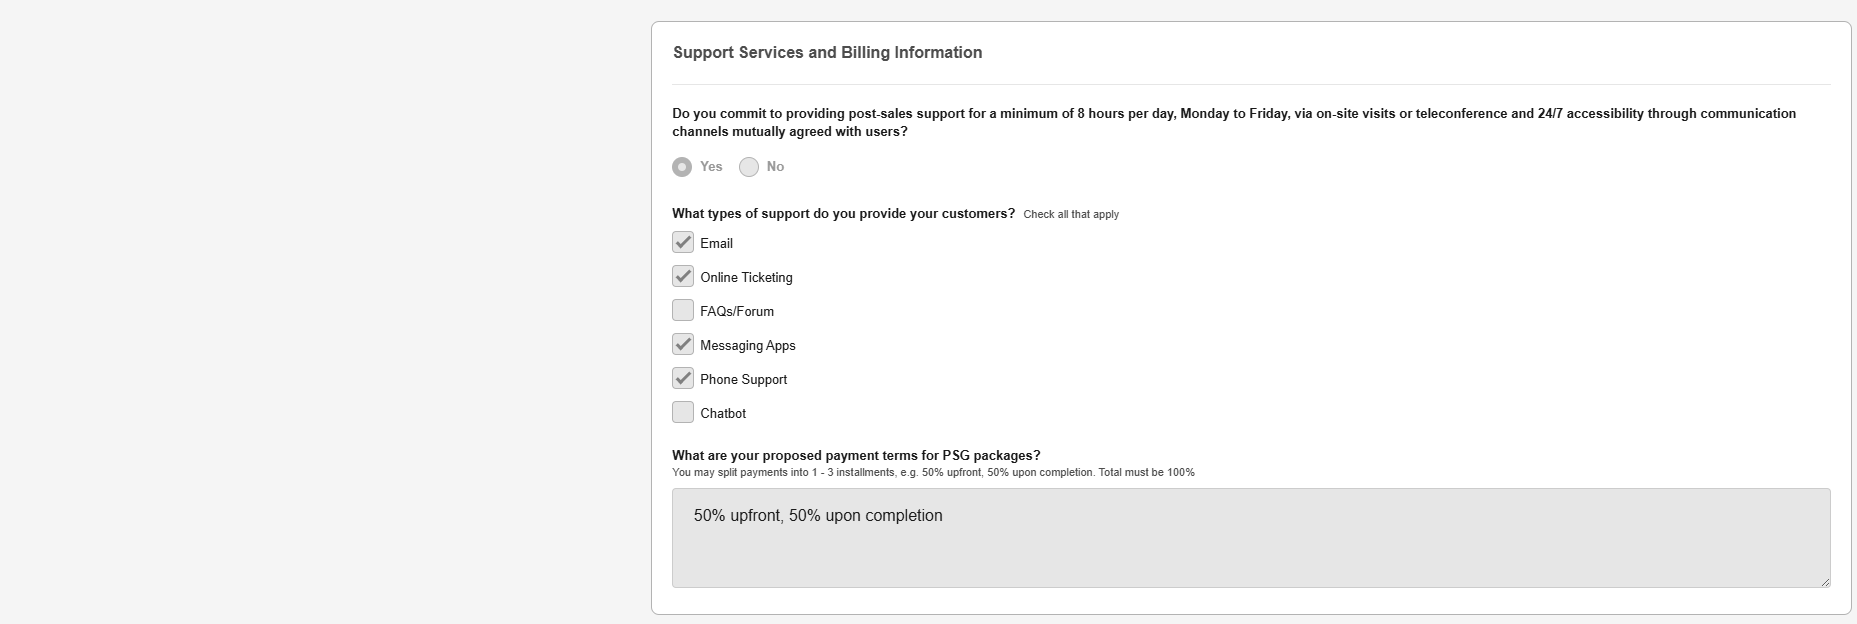1857x624 pixels.
Task: Click the 'Yes' label text
Action: (x=711, y=167)
